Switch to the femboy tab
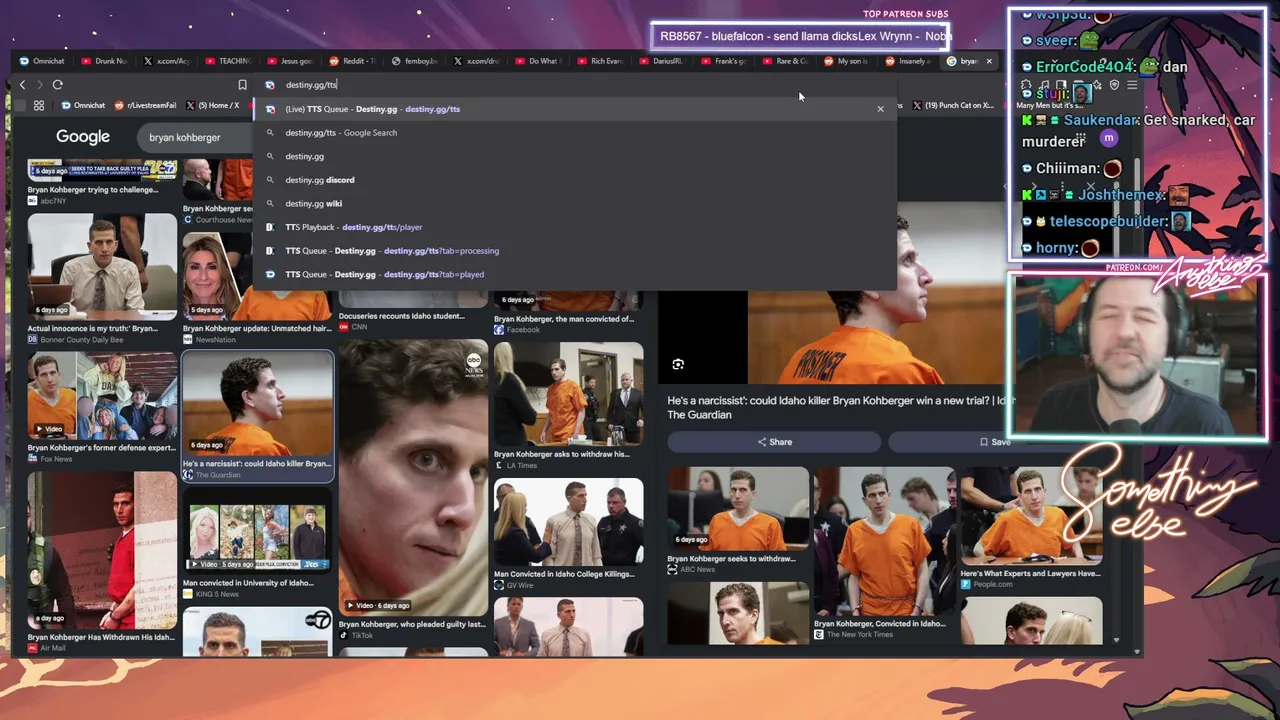The width and height of the screenshot is (1280, 720). pos(415,61)
